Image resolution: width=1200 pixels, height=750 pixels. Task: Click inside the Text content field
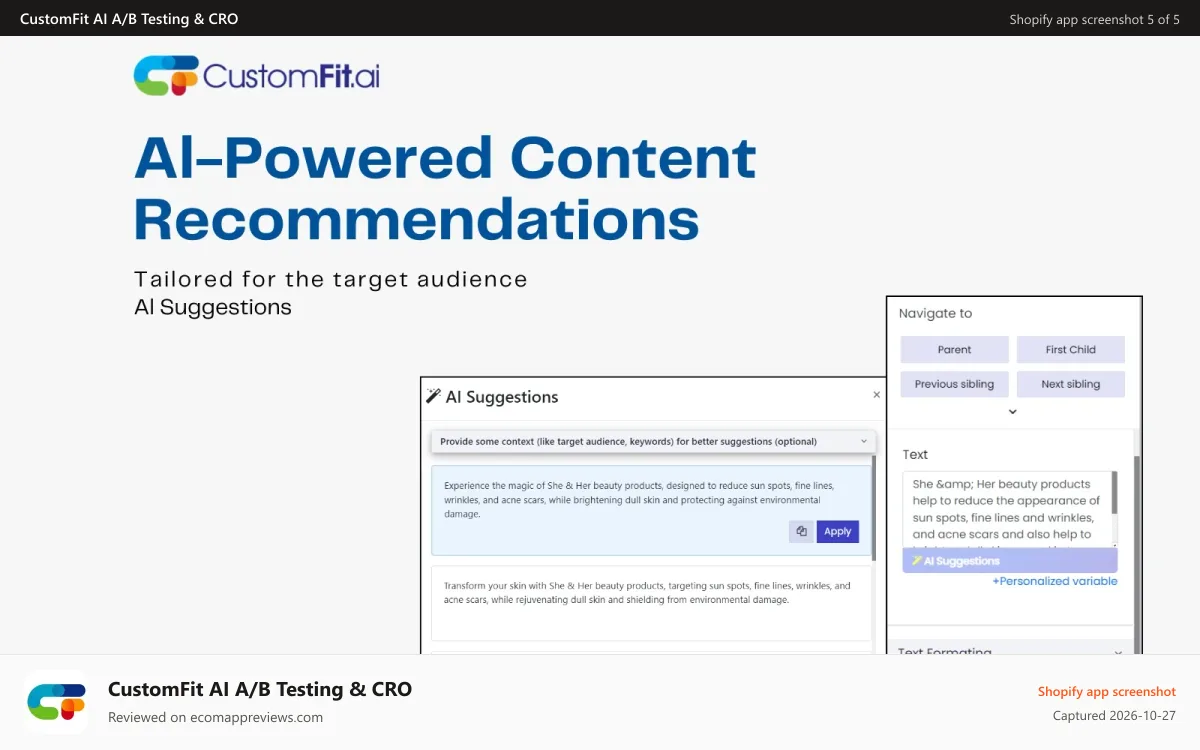point(1006,509)
